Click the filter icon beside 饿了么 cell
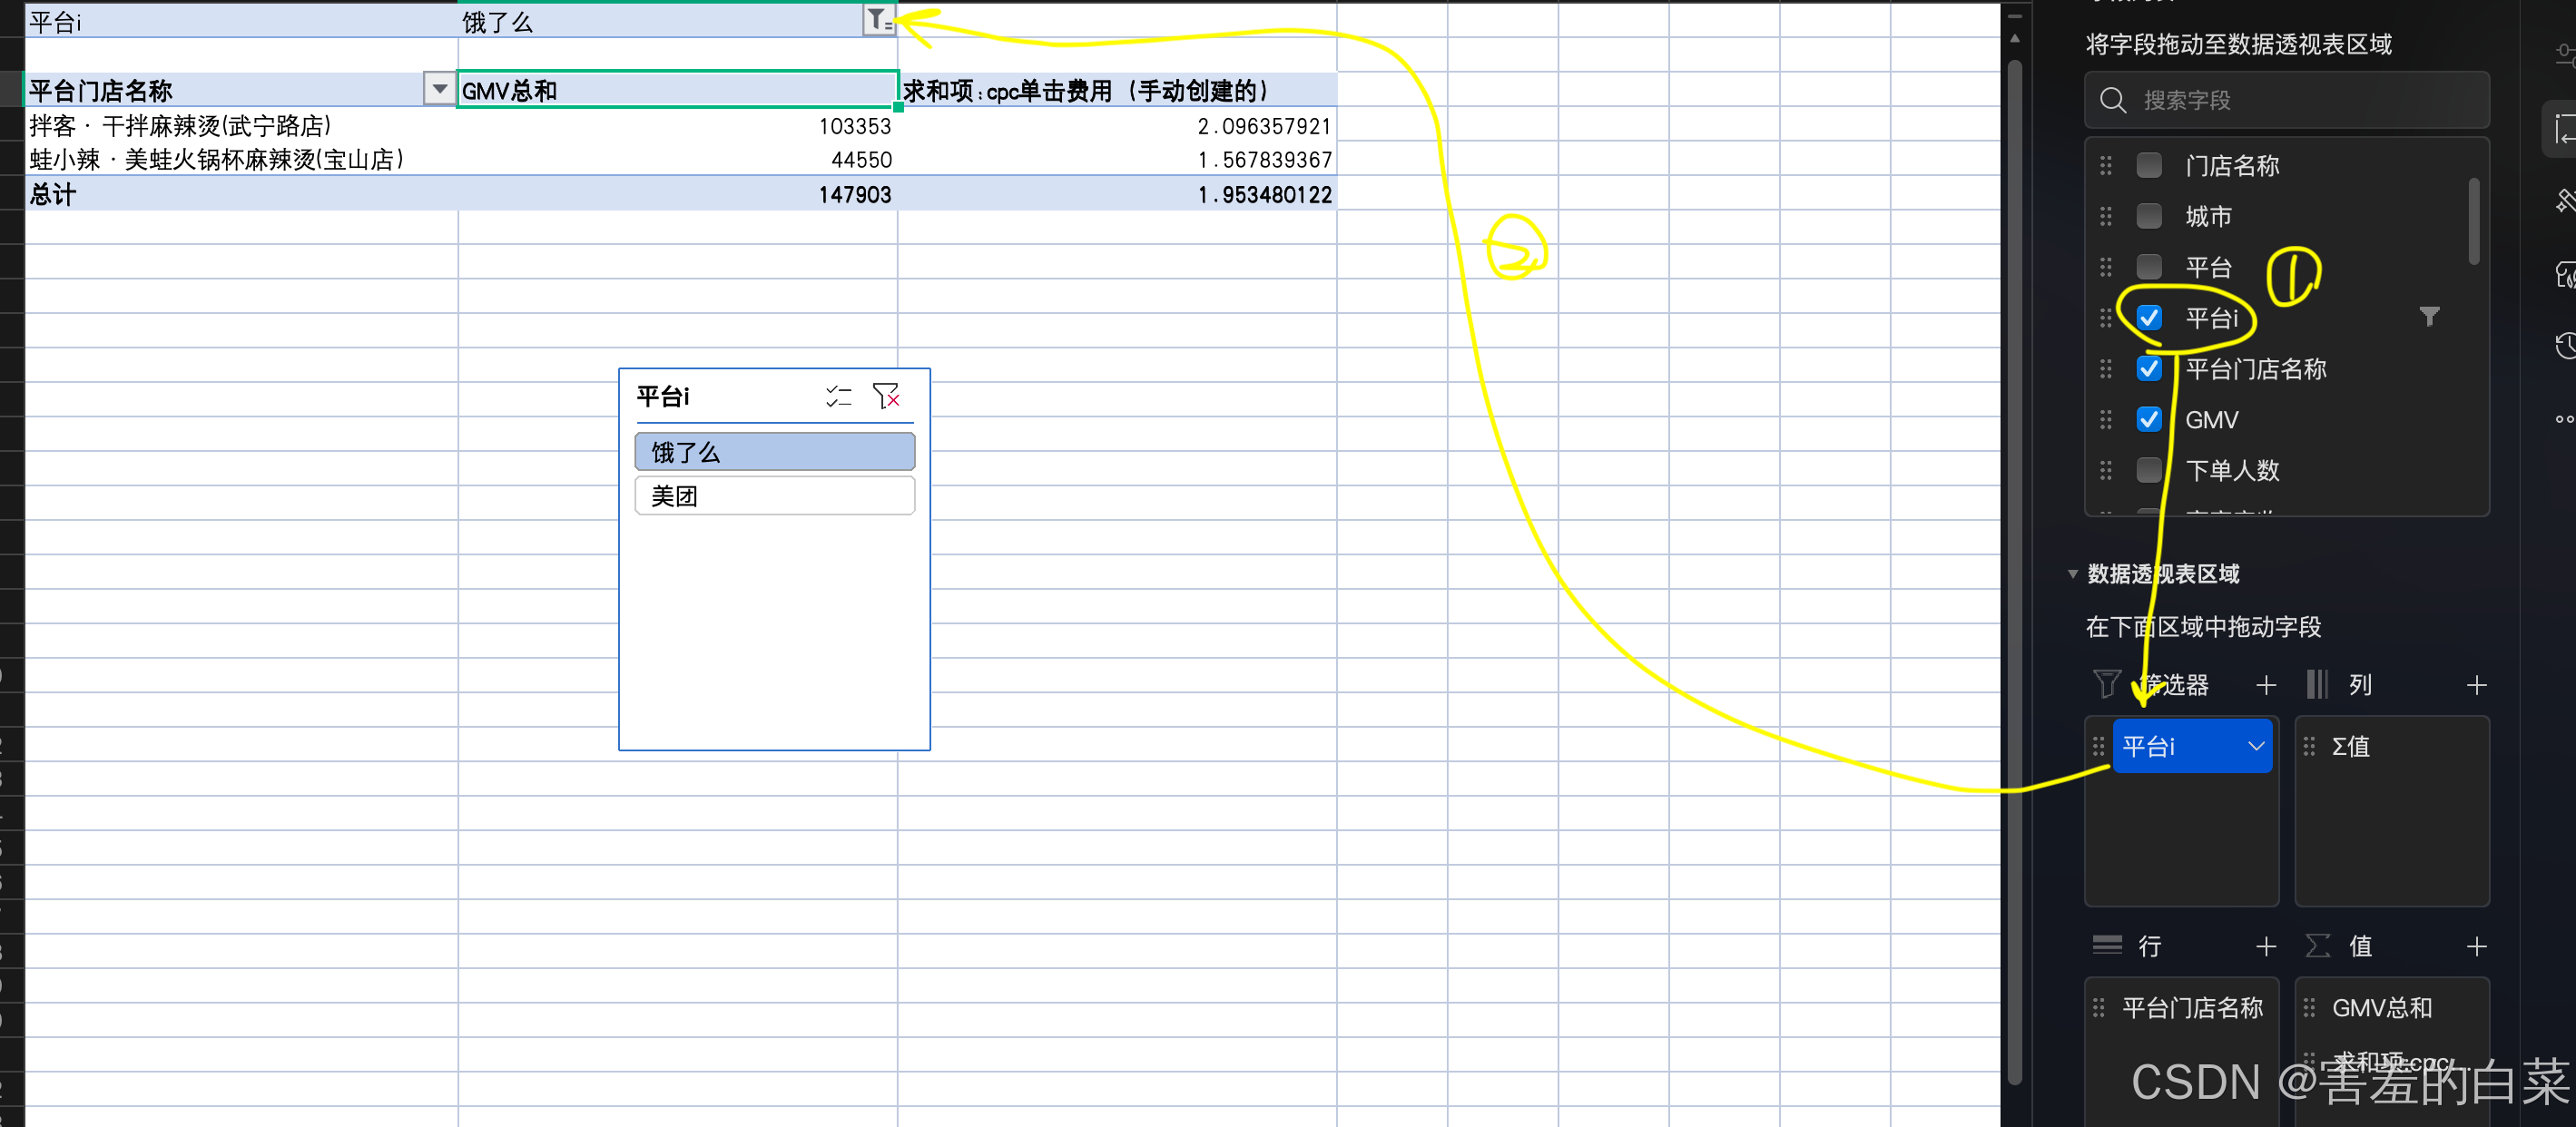 [x=877, y=20]
